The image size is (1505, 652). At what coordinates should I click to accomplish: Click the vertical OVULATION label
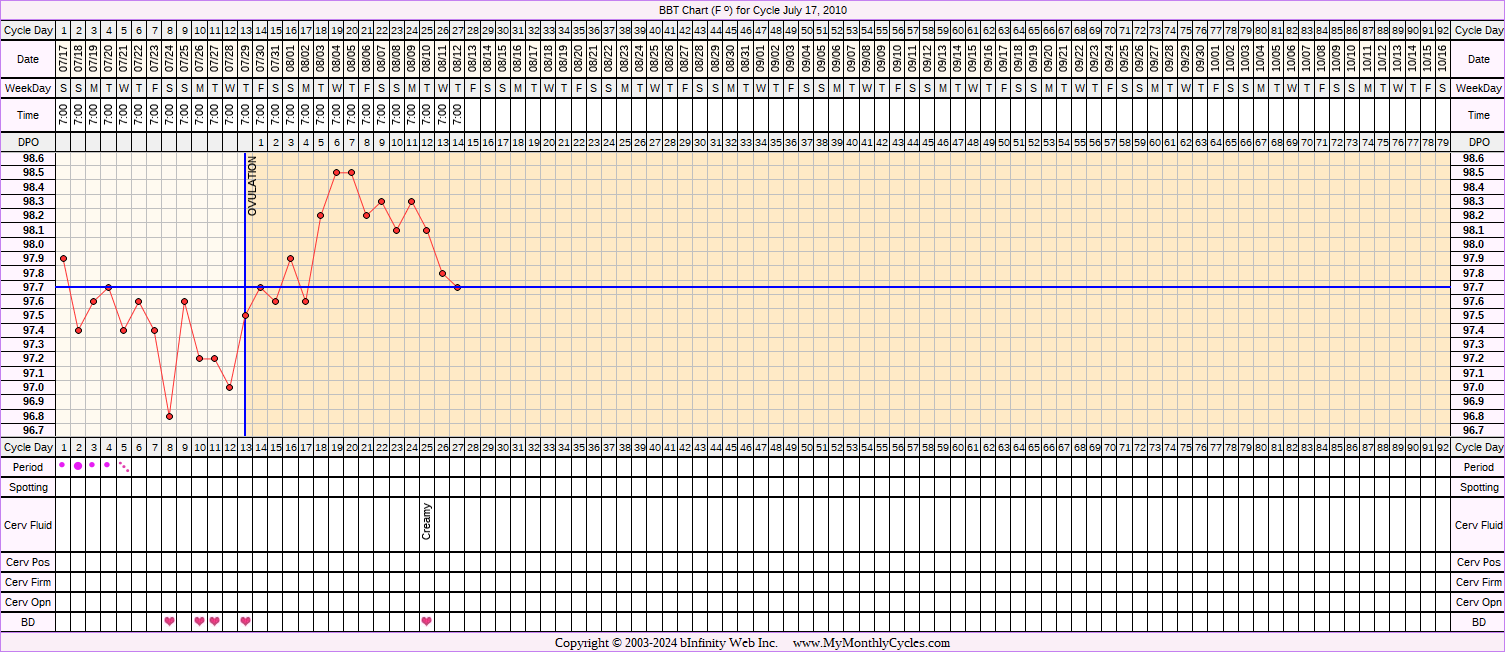(x=253, y=186)
